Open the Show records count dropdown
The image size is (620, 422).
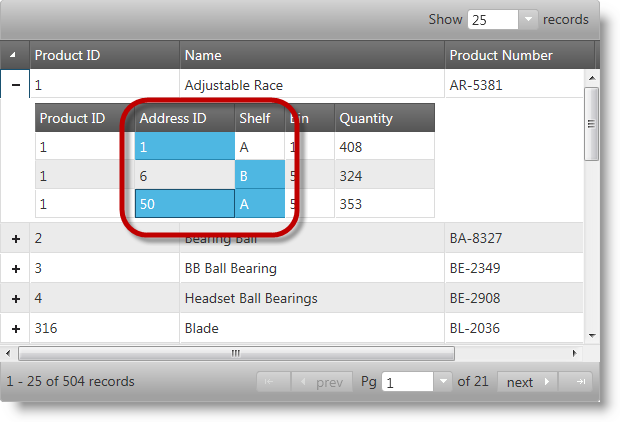point(528,20)
